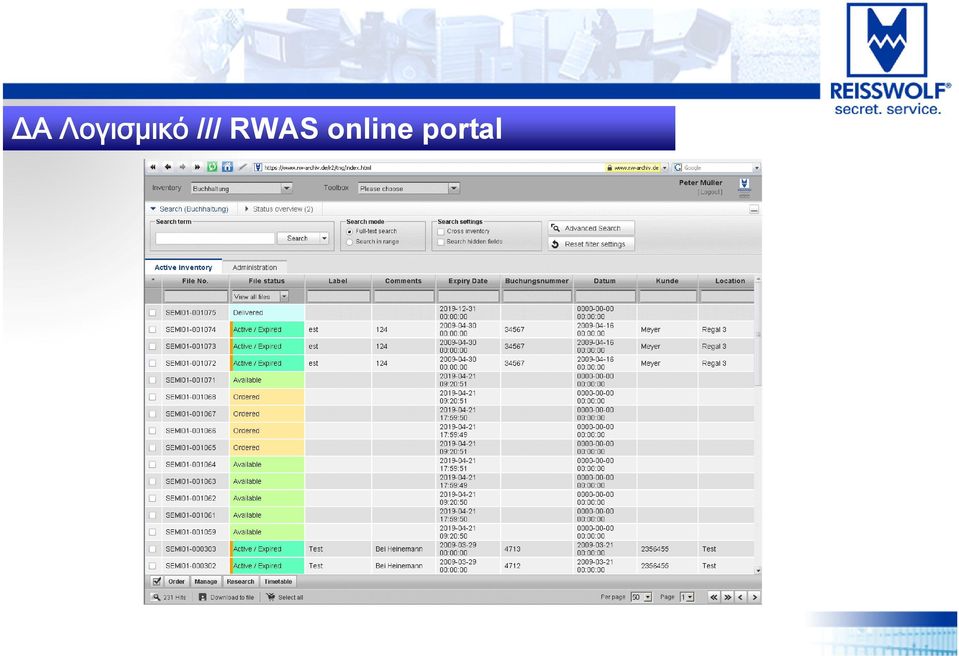This screenshot has height=656, width=959.
Task: Click the Google search box in browser
Action: (x=717, y=168)
